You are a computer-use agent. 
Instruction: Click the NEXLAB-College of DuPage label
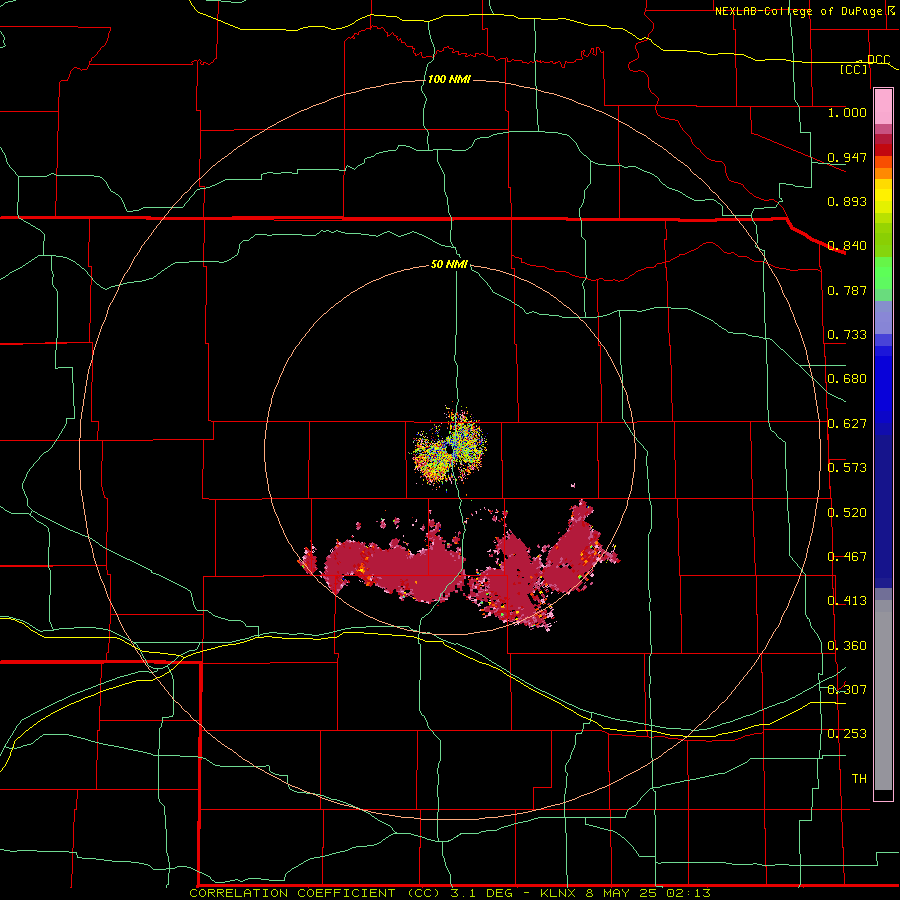798,11
